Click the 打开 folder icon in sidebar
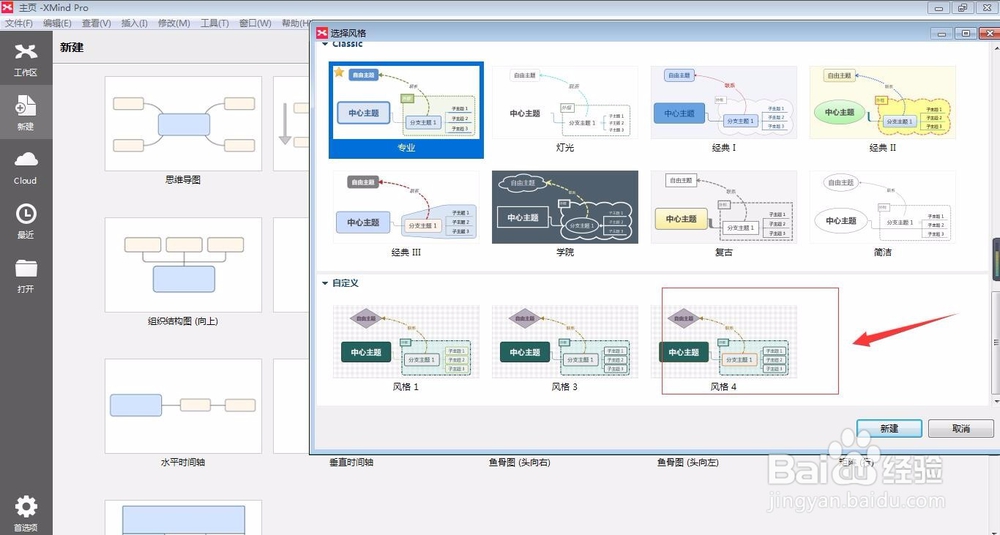This screenshot has height=535, width=1000. [26, 275]
